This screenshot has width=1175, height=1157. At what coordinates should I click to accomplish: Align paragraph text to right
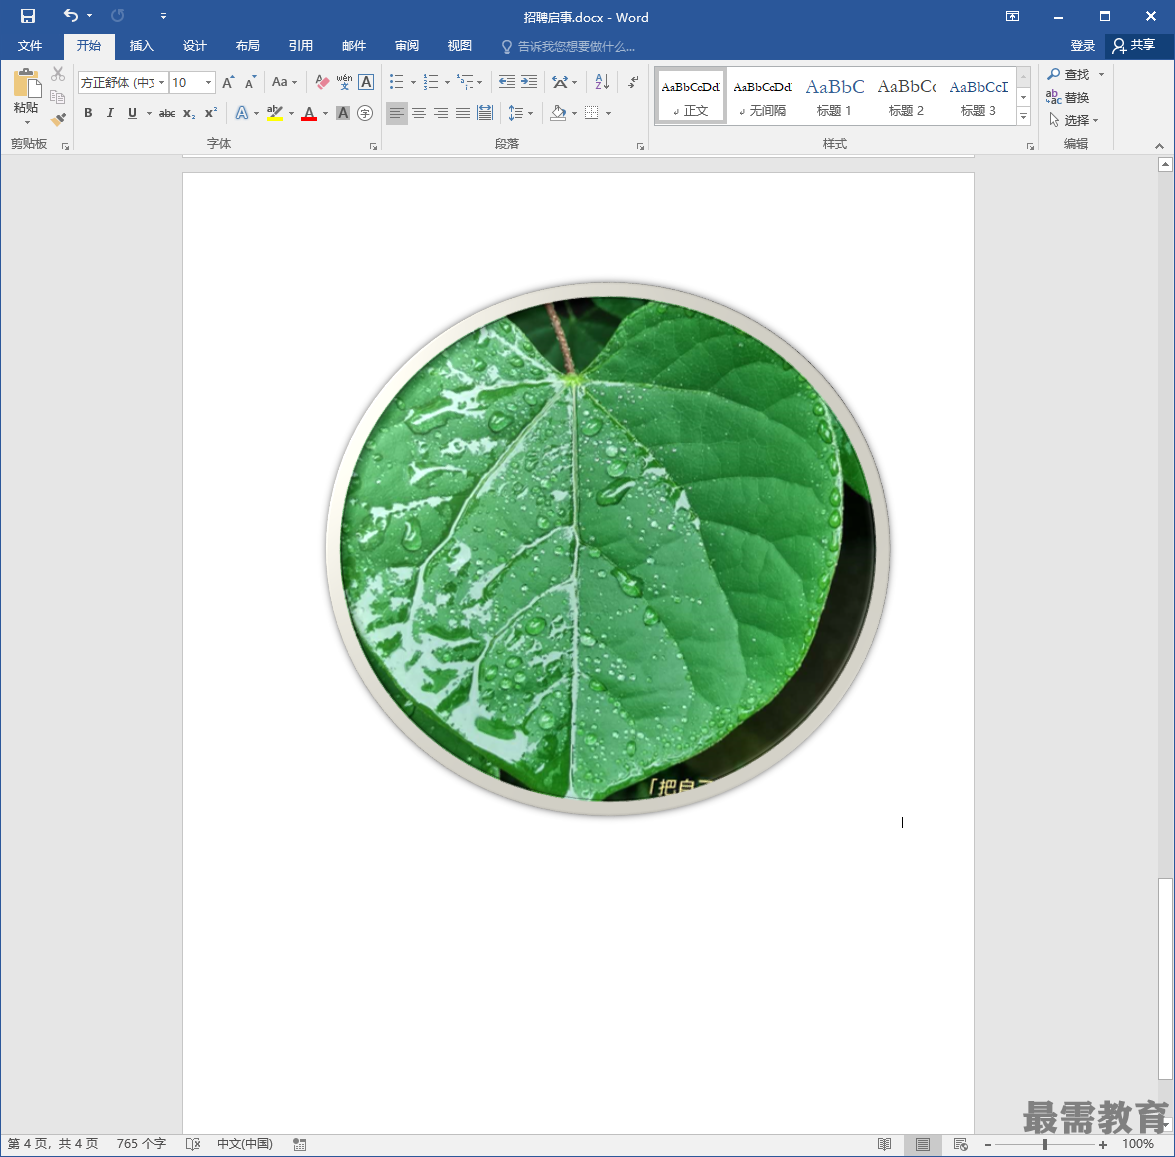[441, 113]
